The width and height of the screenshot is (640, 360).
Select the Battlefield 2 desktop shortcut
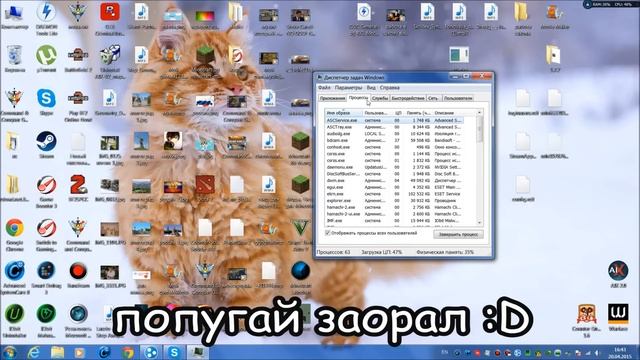78,58
